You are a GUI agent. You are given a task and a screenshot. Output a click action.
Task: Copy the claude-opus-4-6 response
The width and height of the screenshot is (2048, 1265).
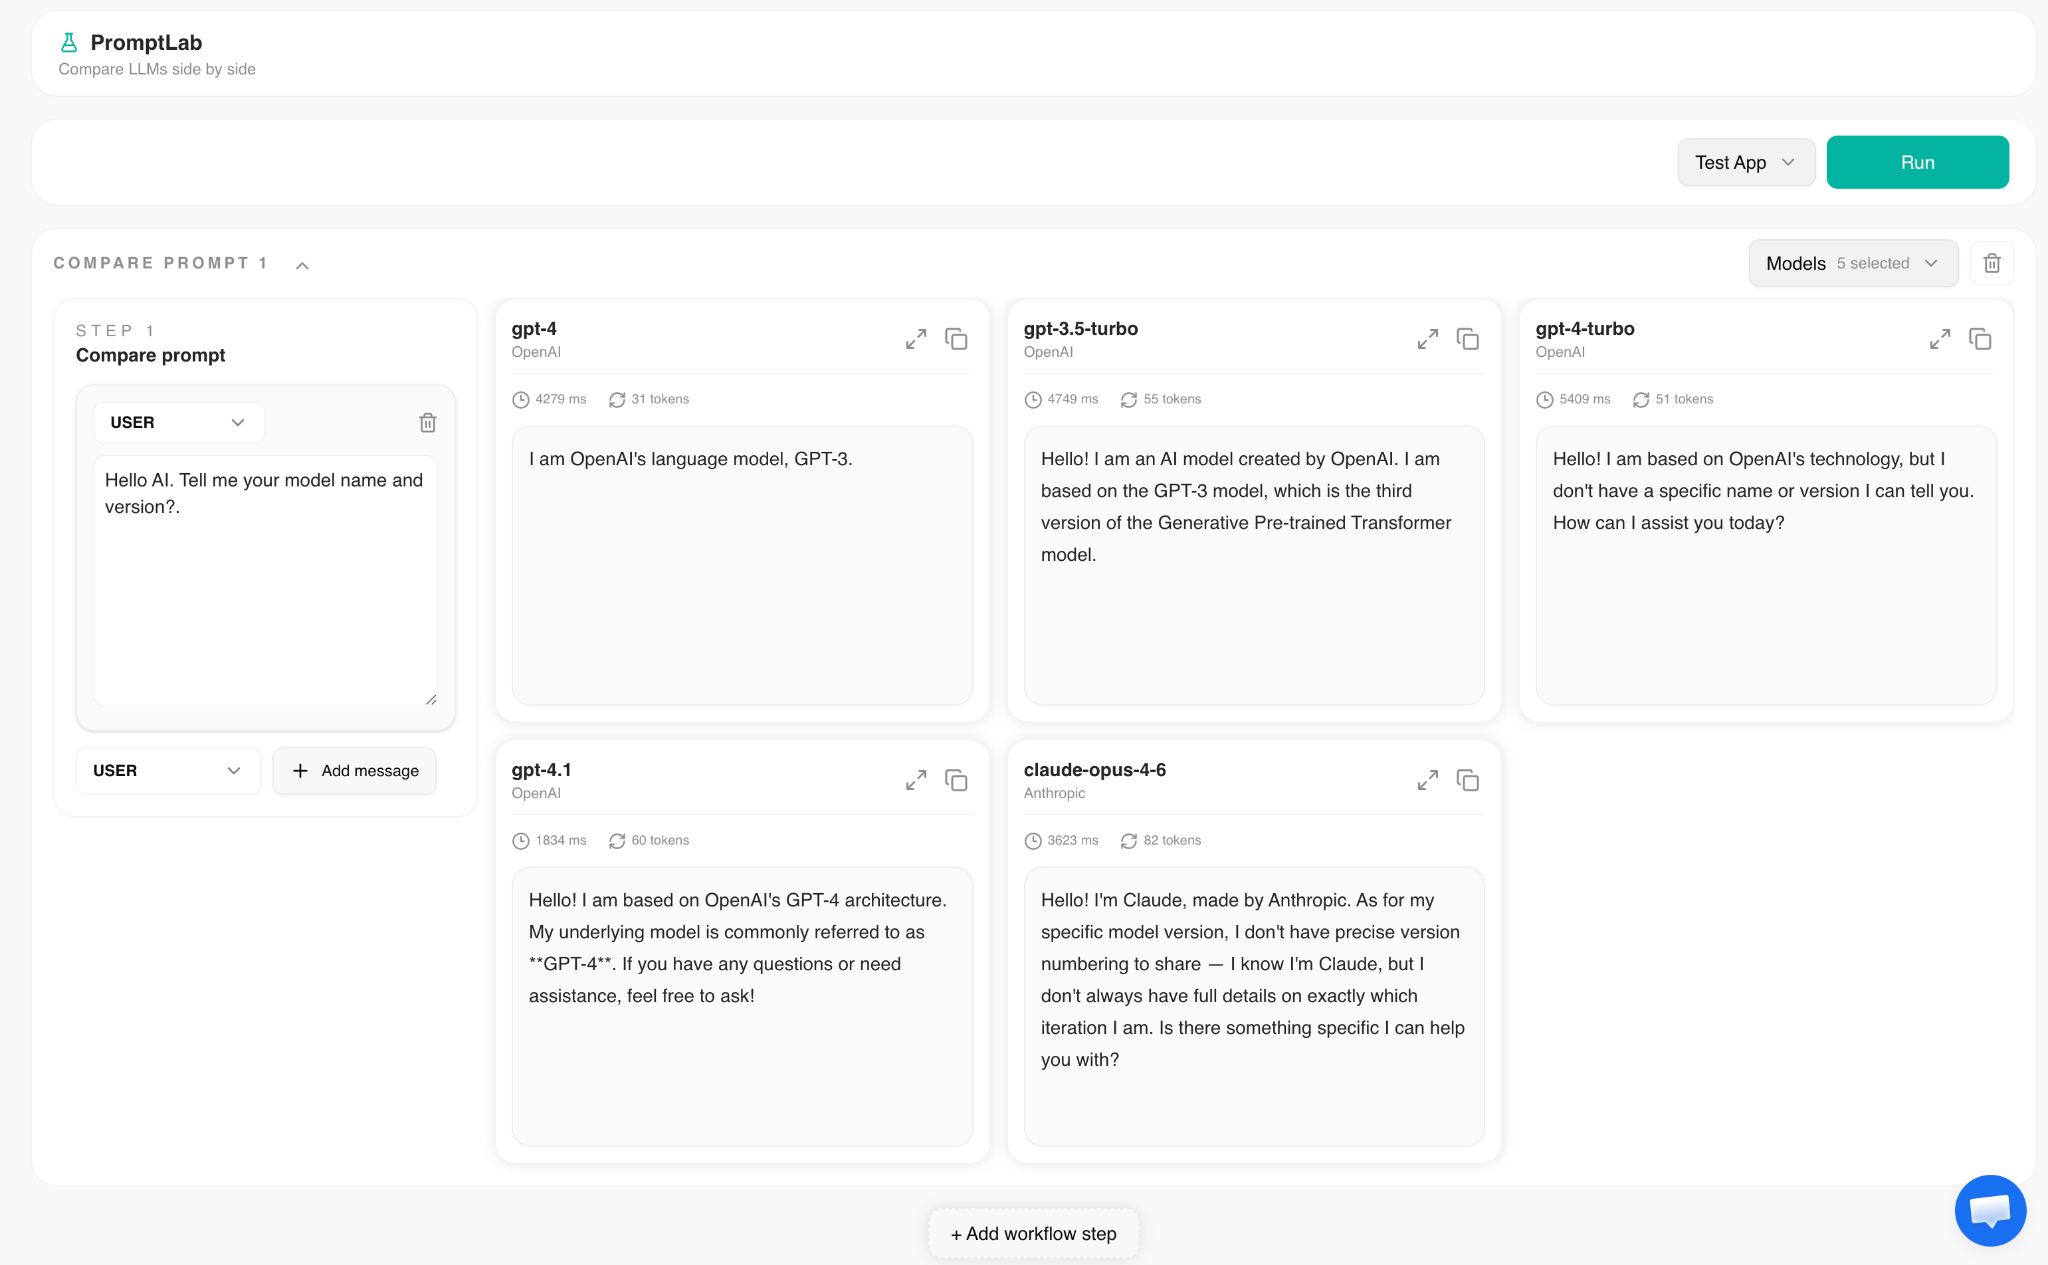(1469, 780)
